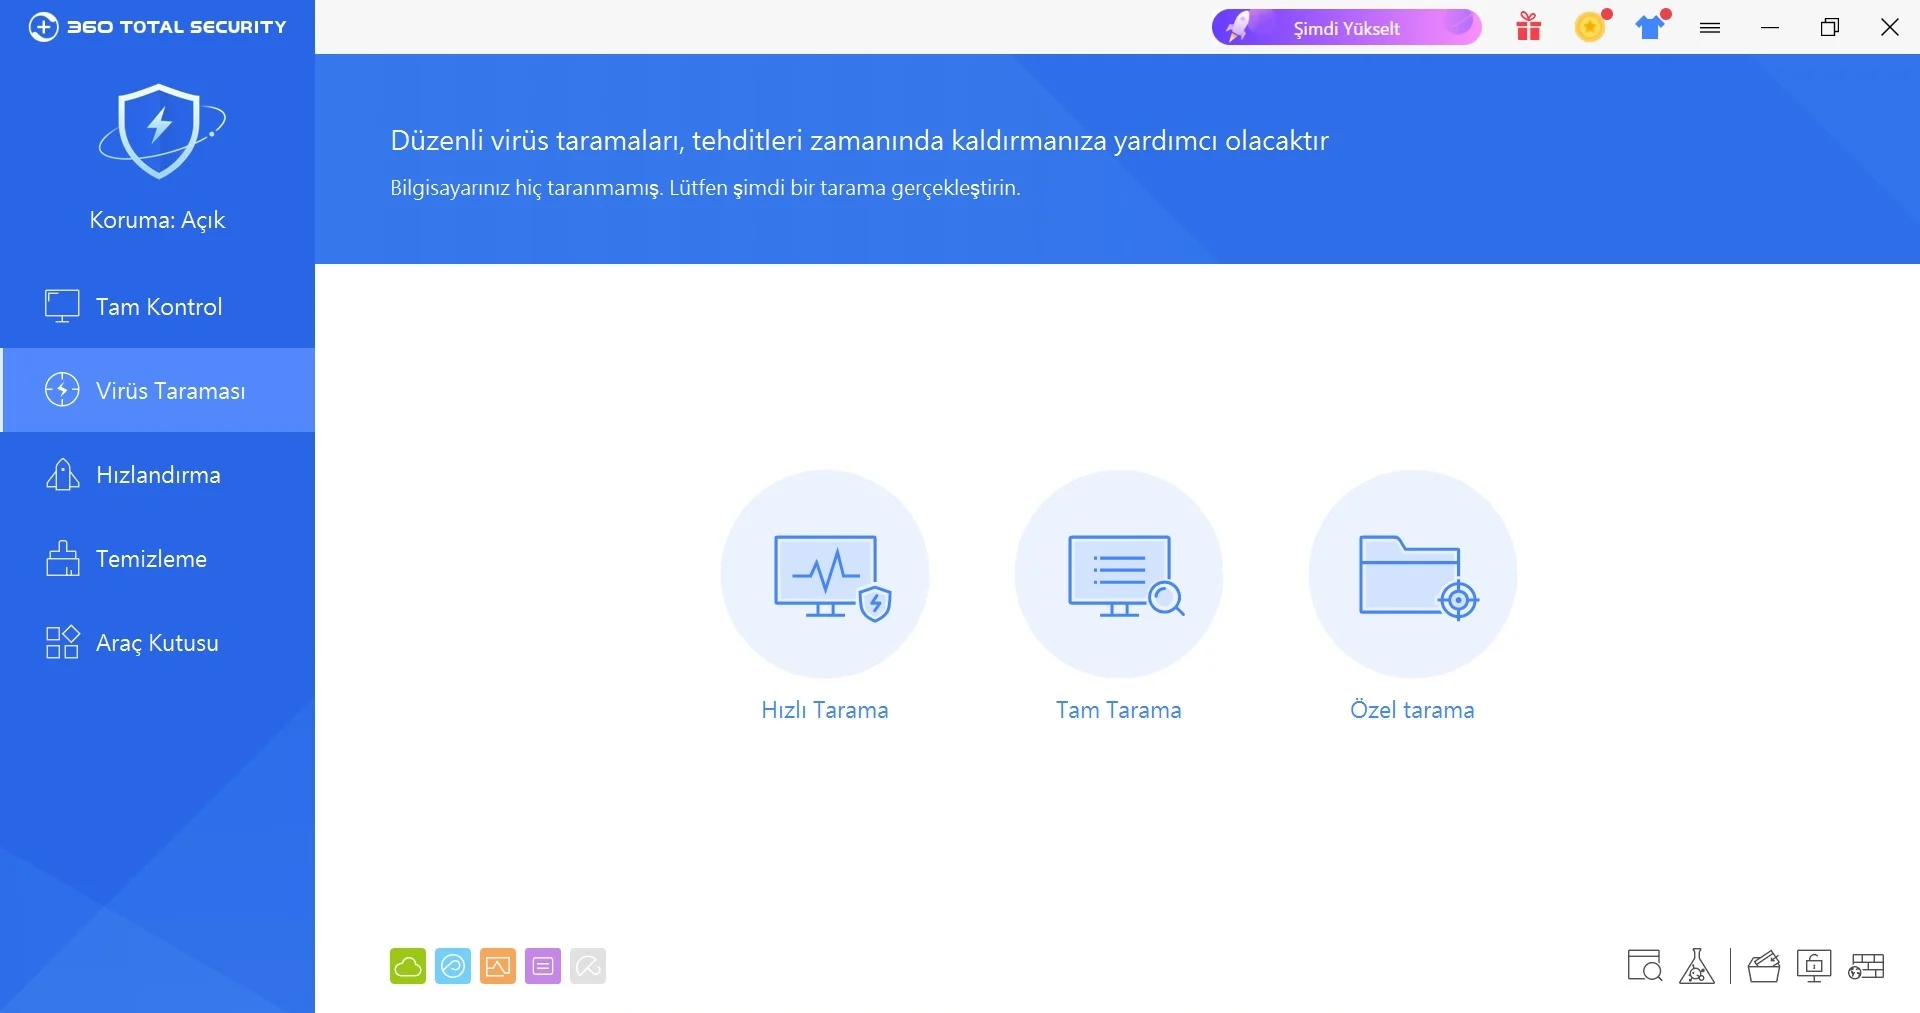Click the Özel tarama label
1920x1013 pixels.
coord(1412,710)
